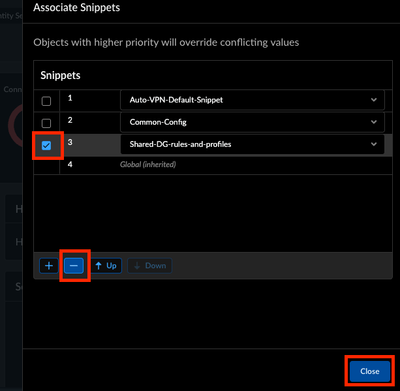Click the Global (inherited) row text
This screenshot has width=400, height=391.
[x=148, y=164]
